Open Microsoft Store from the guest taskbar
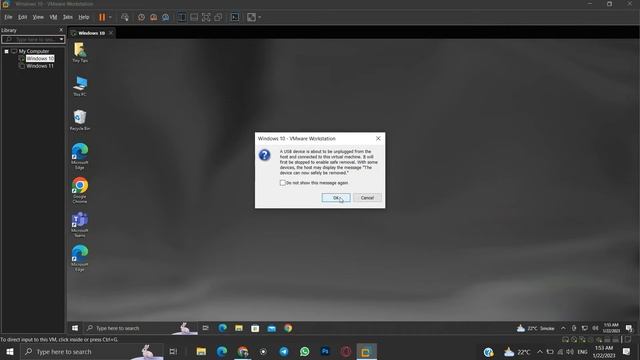 click(255, 328)
